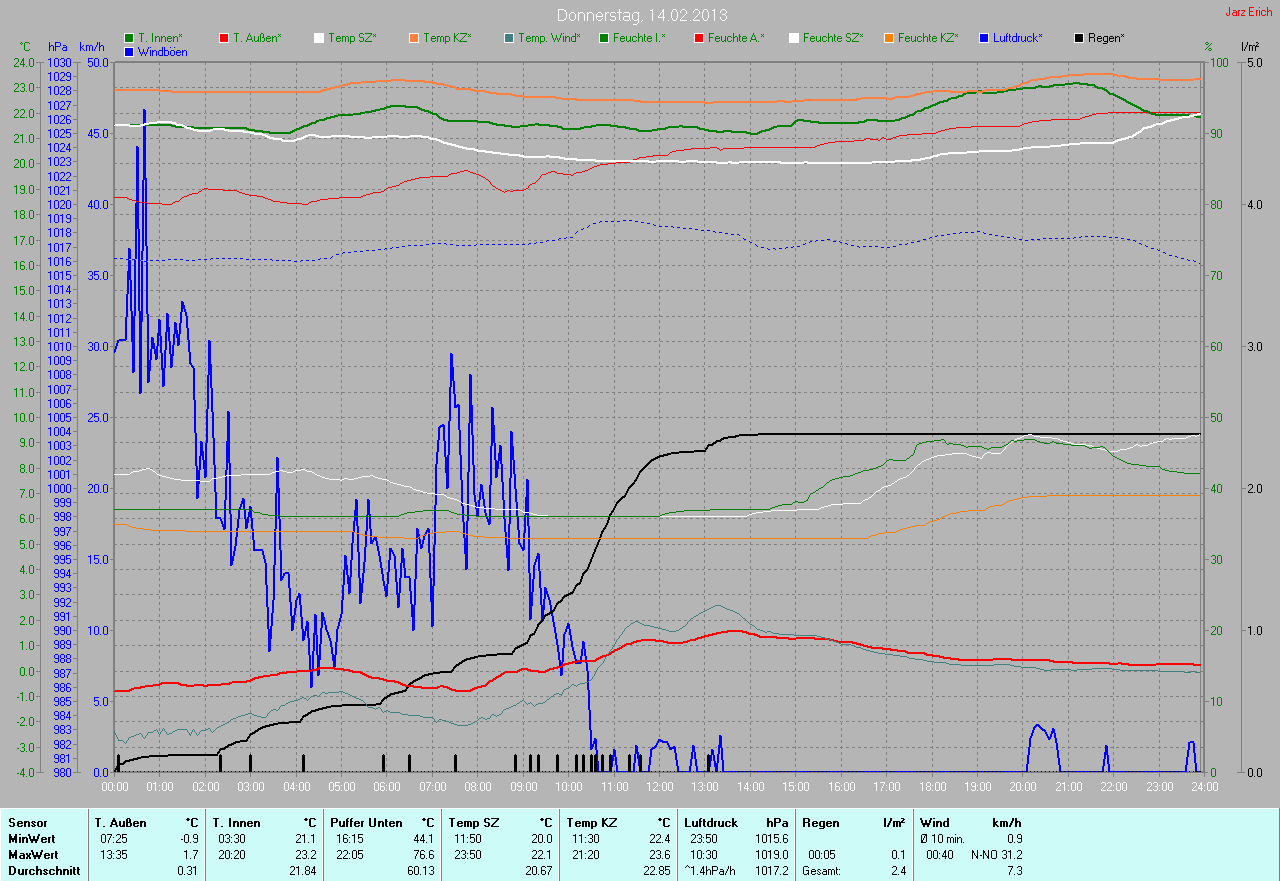
Task: Click the green Feuchte I. legend swatch
Action: click(603, 38)
